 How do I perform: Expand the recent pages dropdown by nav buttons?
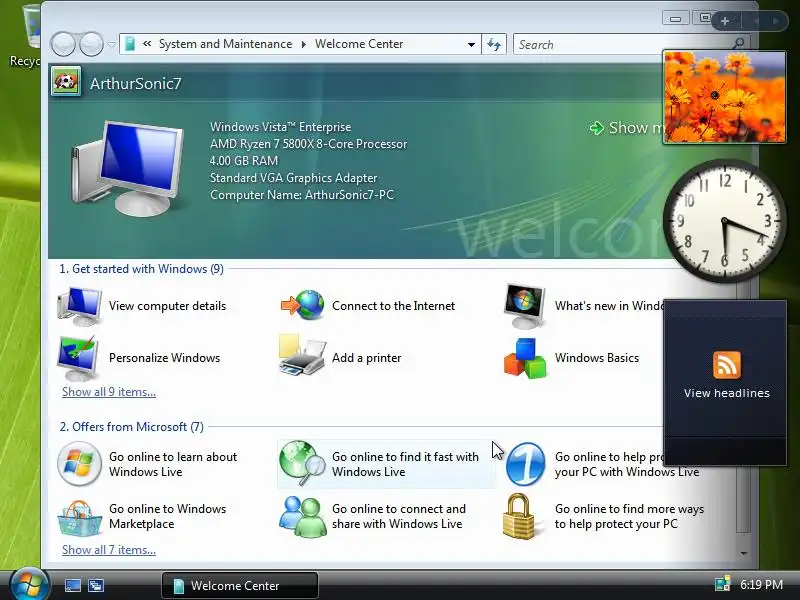(111, 45)
